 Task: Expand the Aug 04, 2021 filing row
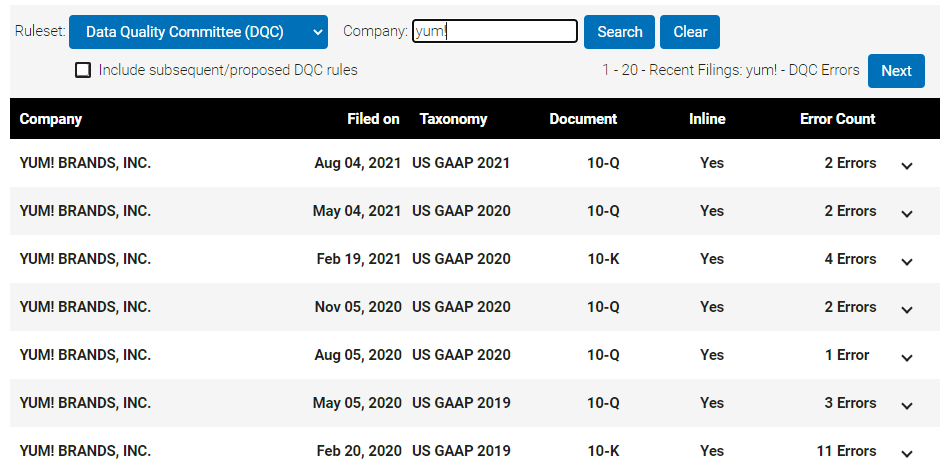pyautogui.click(x=907, y=165)
